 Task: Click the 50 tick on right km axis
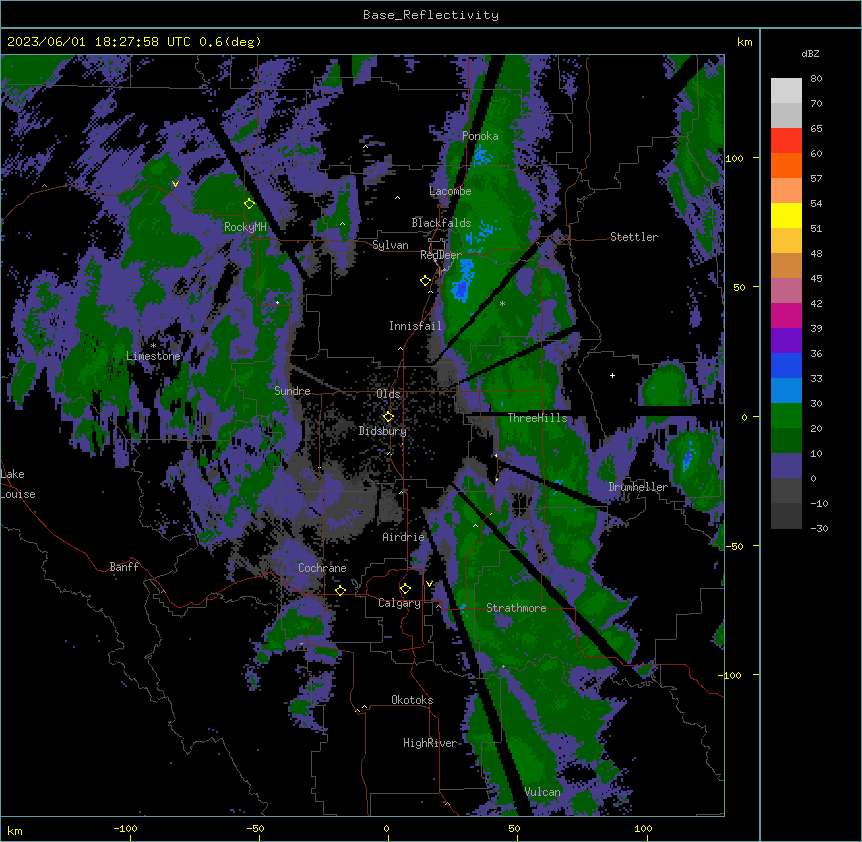[739, 287]
